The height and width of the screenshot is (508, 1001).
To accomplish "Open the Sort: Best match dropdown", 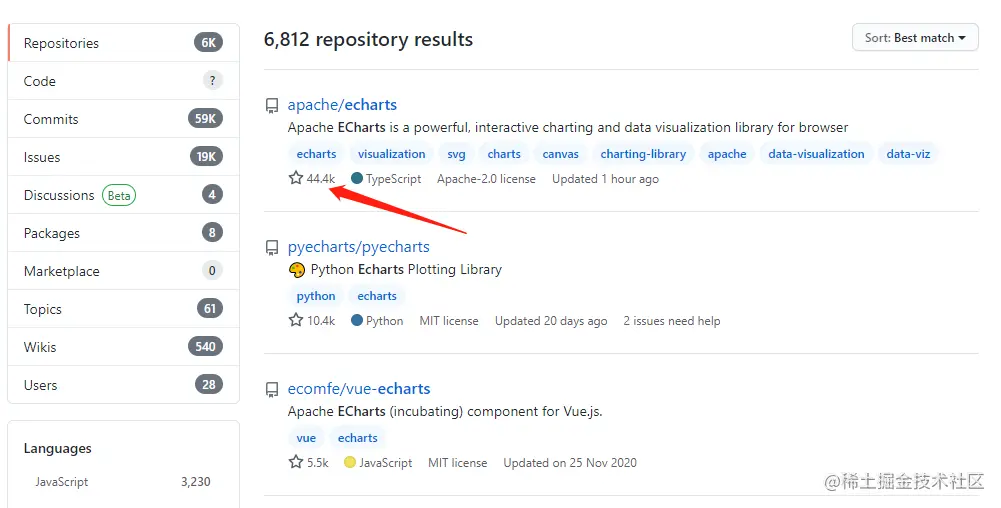I will click(x=915, y=38).
